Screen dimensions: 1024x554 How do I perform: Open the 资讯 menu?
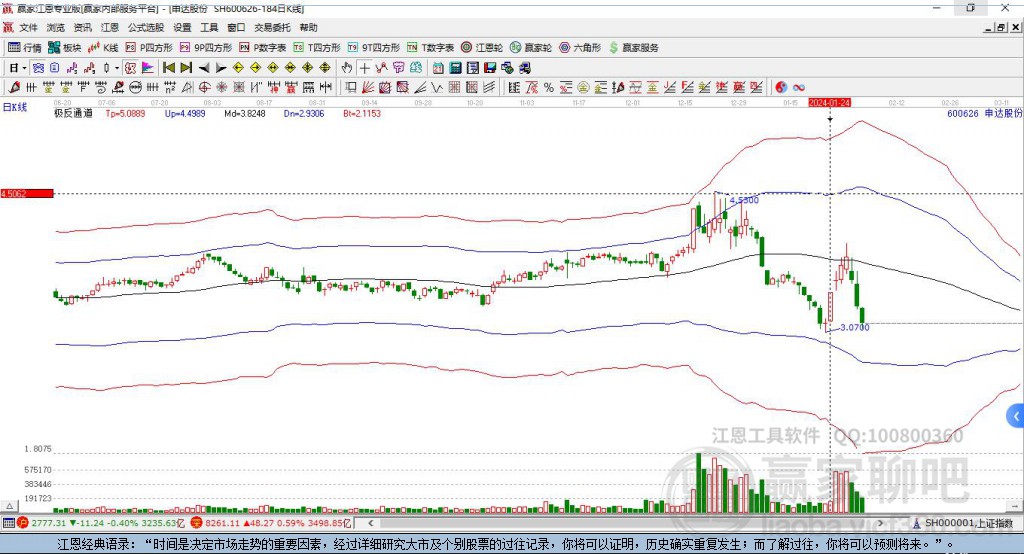pos(82,27)
